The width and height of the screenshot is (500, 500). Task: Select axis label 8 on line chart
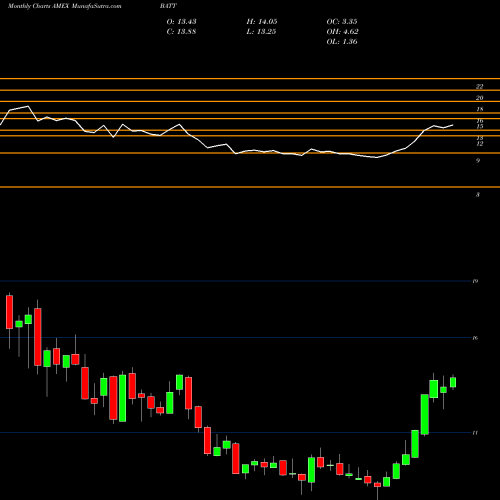(478, 195)
